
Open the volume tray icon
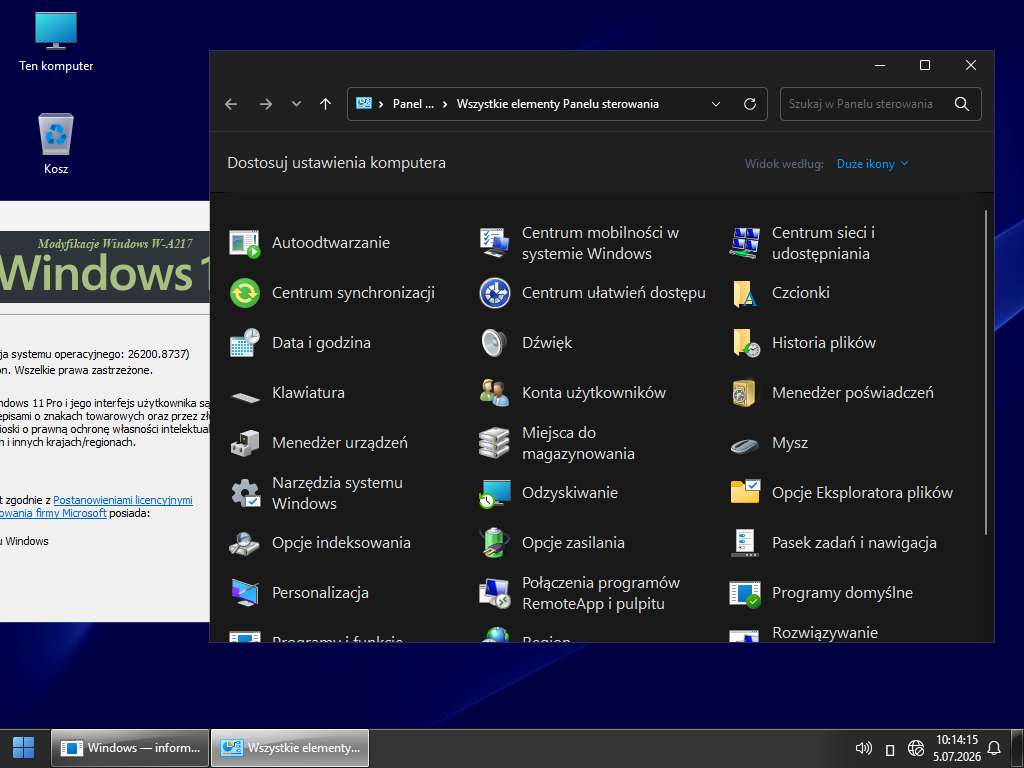tap(863, 748)
